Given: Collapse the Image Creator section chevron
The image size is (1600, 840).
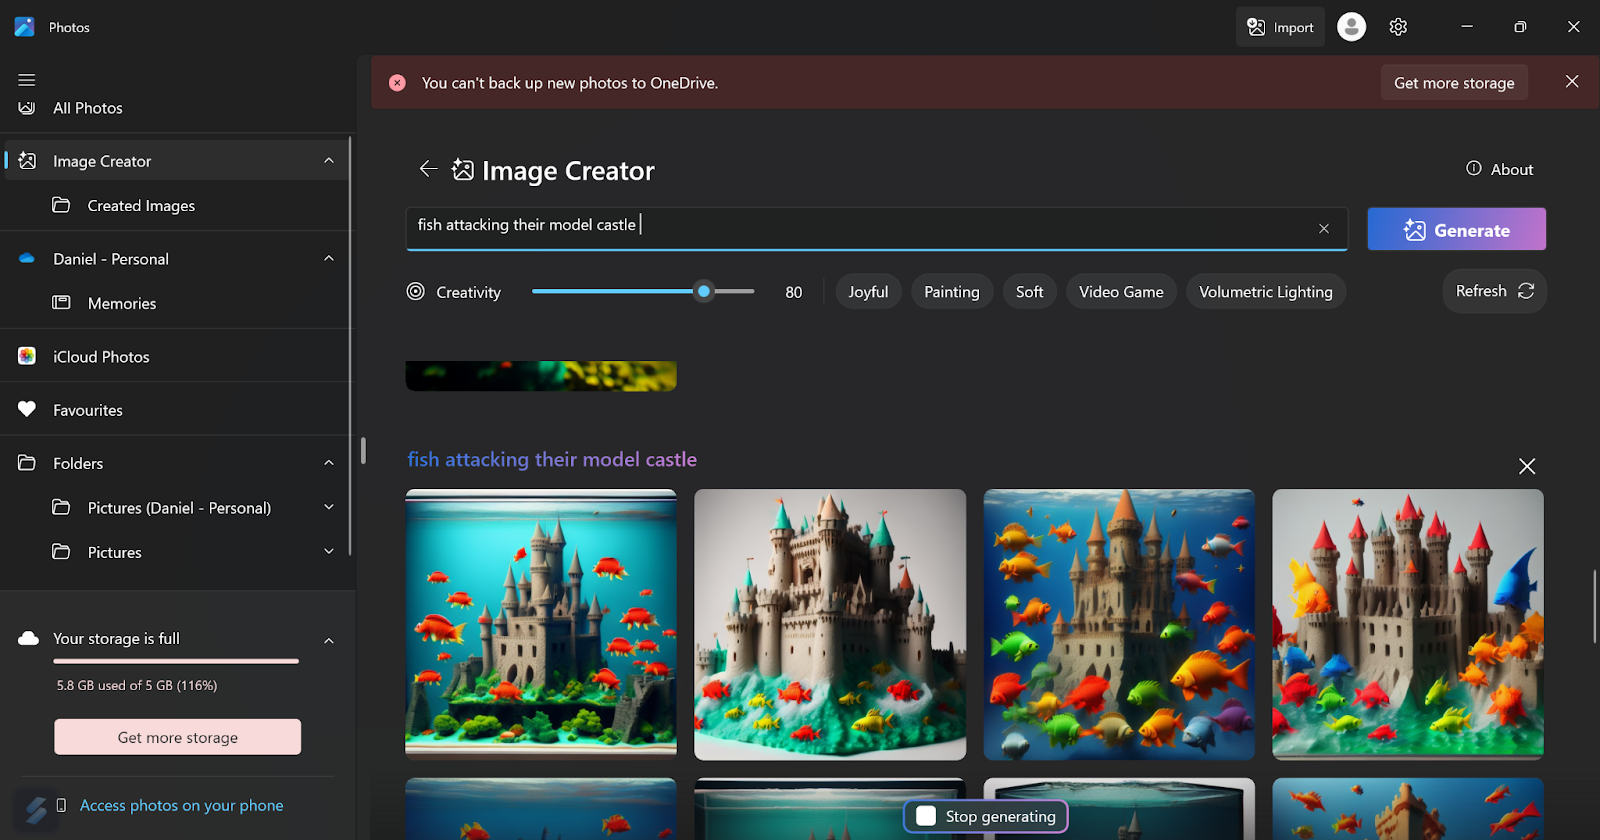Looking at the screenshot, I should coord(329,161).
